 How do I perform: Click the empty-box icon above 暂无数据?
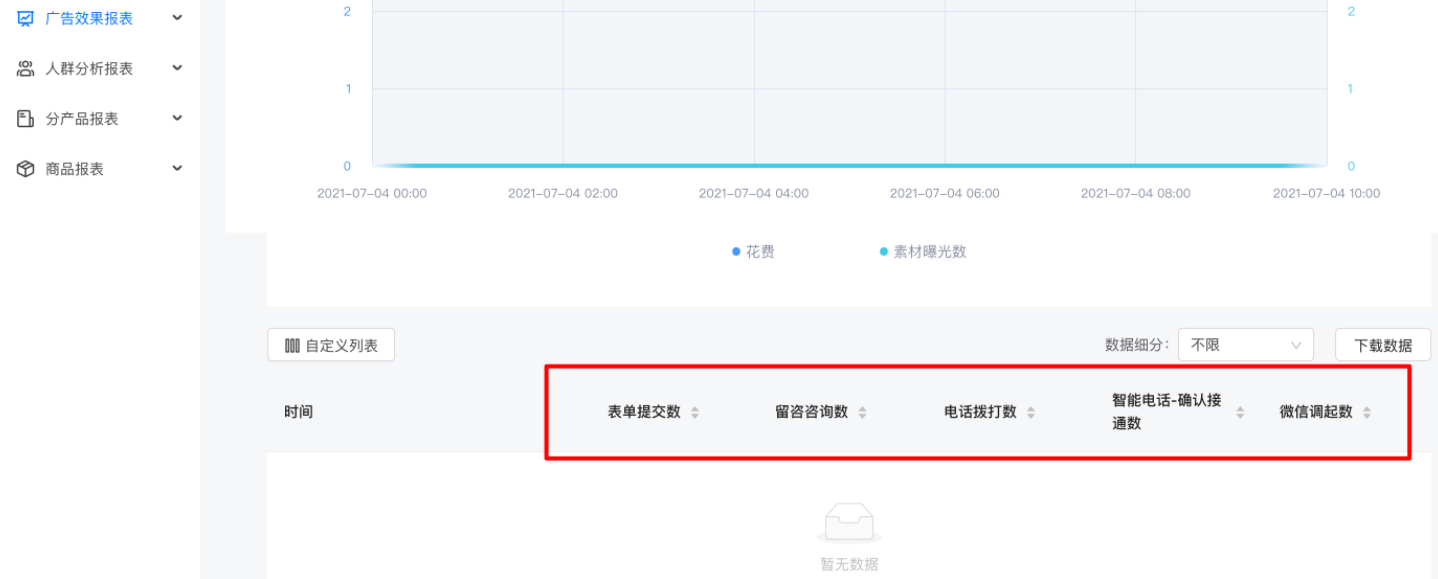[x=848, y=520]
